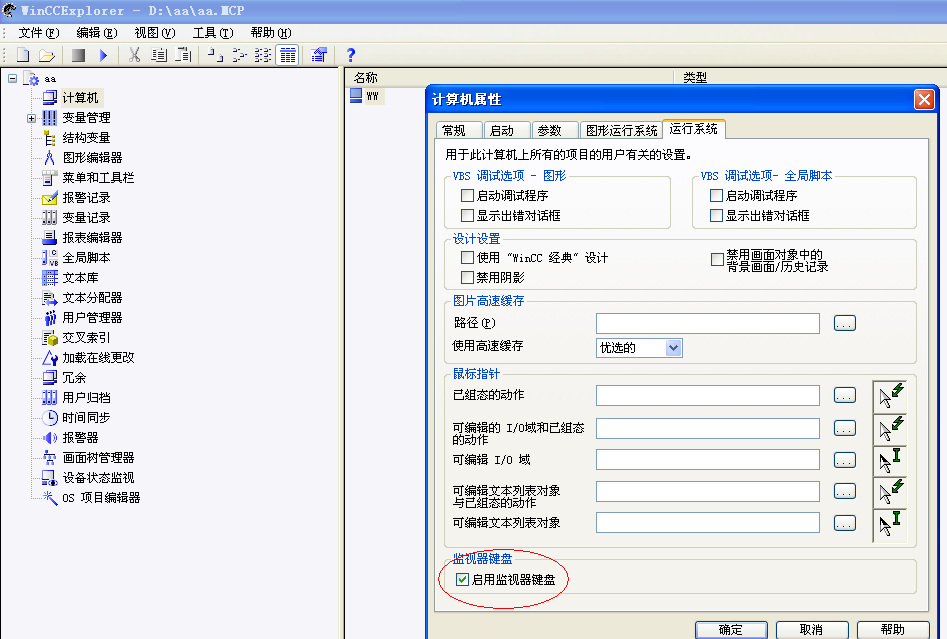Open the 文件 menu
The height and width of the screenshot is (639, 947).
(39, 33)
